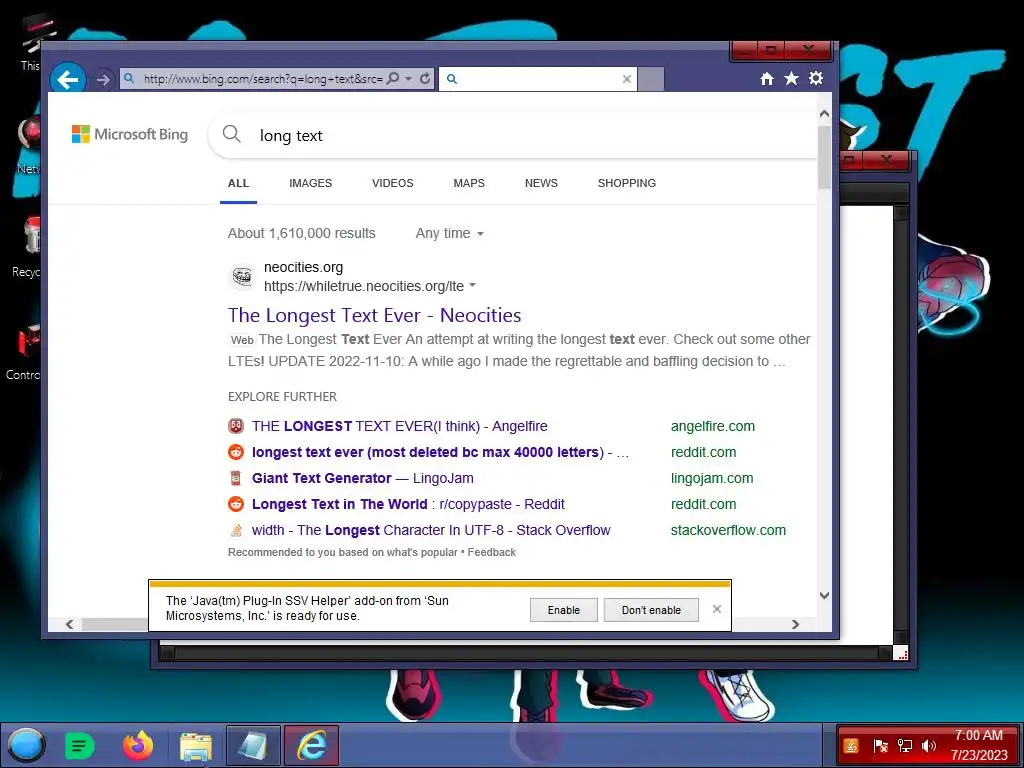Close the current browser tab
The height and width of the screenshot is (768, 1024).
(x=626, y=79)
